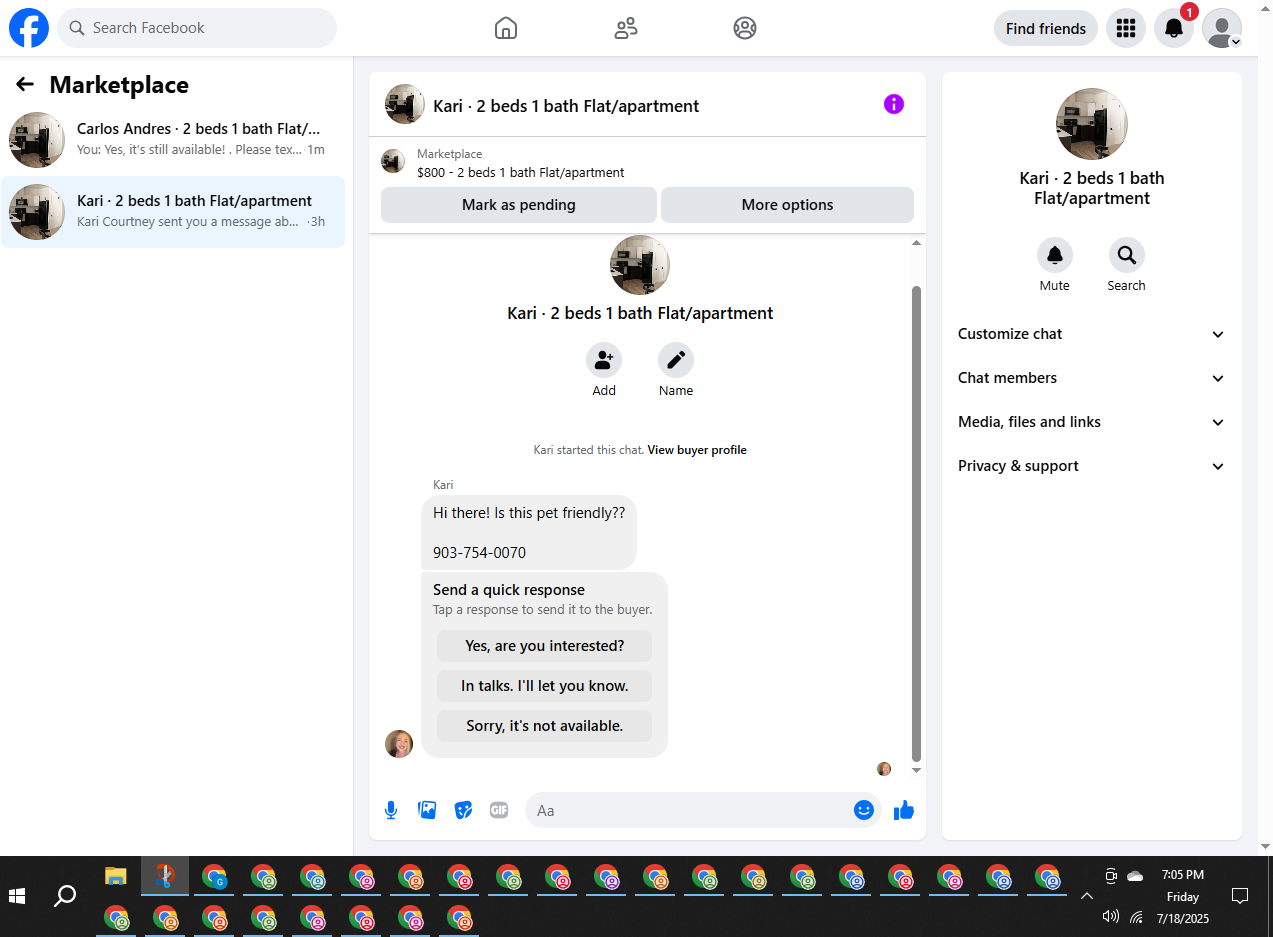
Task: Send a thumbs-up like
Action: [x=904, y=810]
